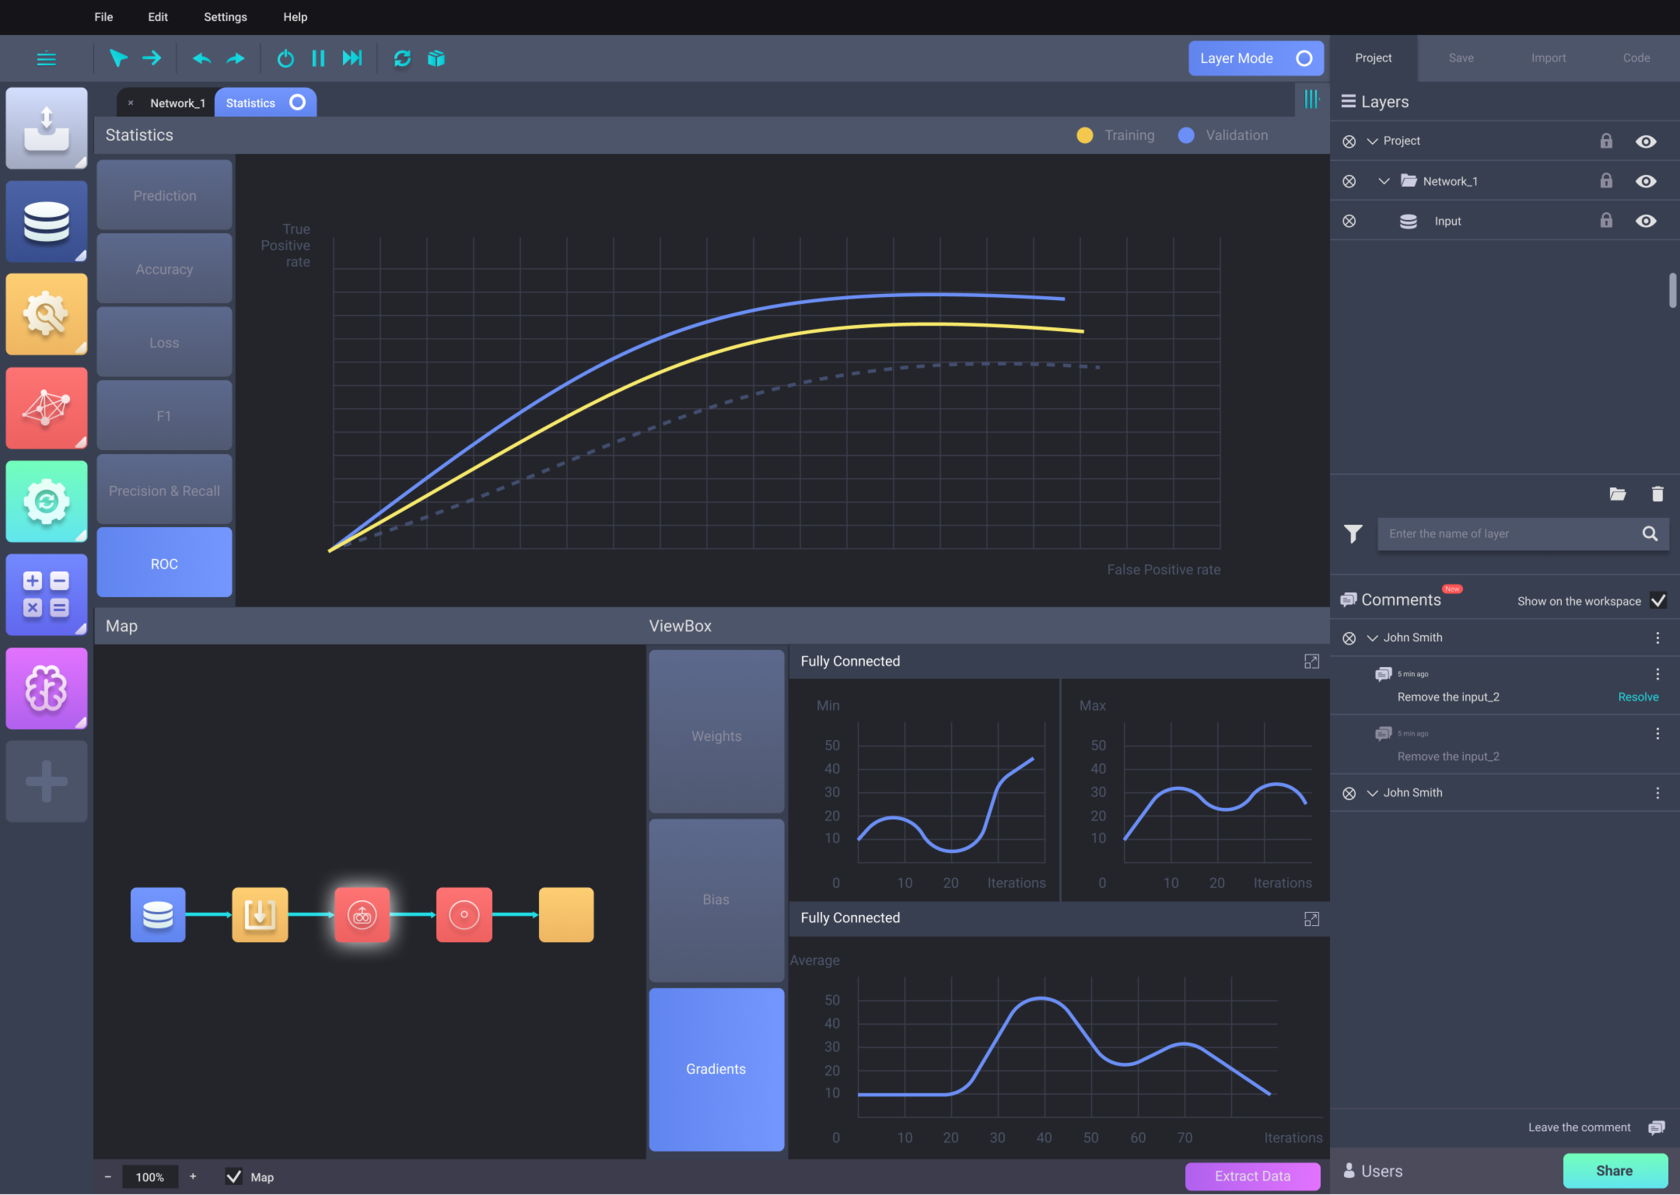This screenshot has width=1680, height=1195.
Task: Open the calculator operations sidebar tool
Action: tap(46, 594)
